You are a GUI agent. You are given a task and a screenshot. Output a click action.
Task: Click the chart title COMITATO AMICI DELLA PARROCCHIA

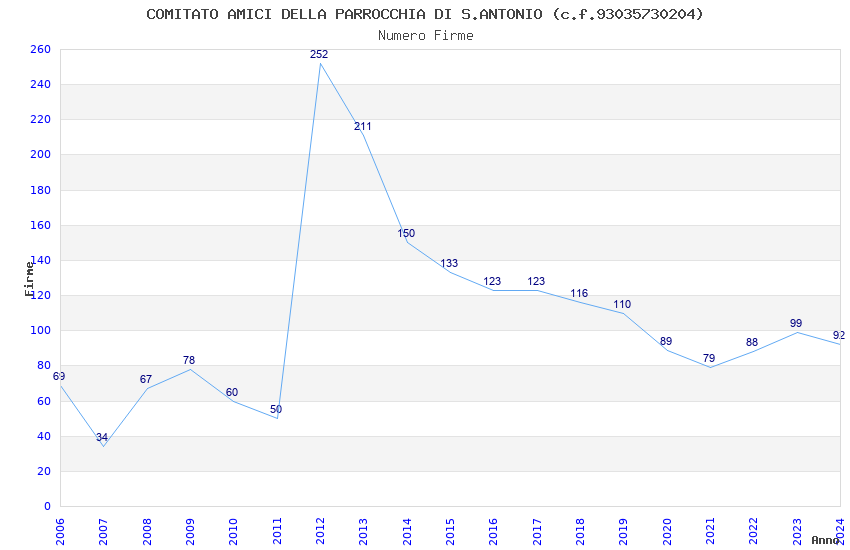pyautogui.click(x=424, y=14)
